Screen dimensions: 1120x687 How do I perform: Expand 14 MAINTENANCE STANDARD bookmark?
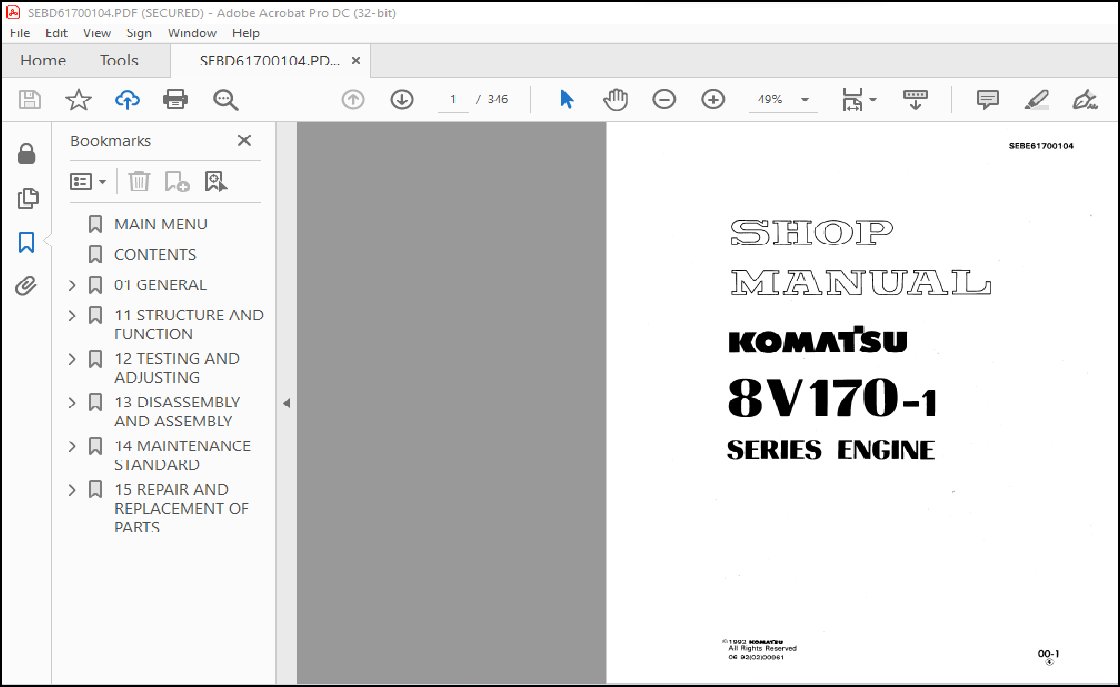71,446
